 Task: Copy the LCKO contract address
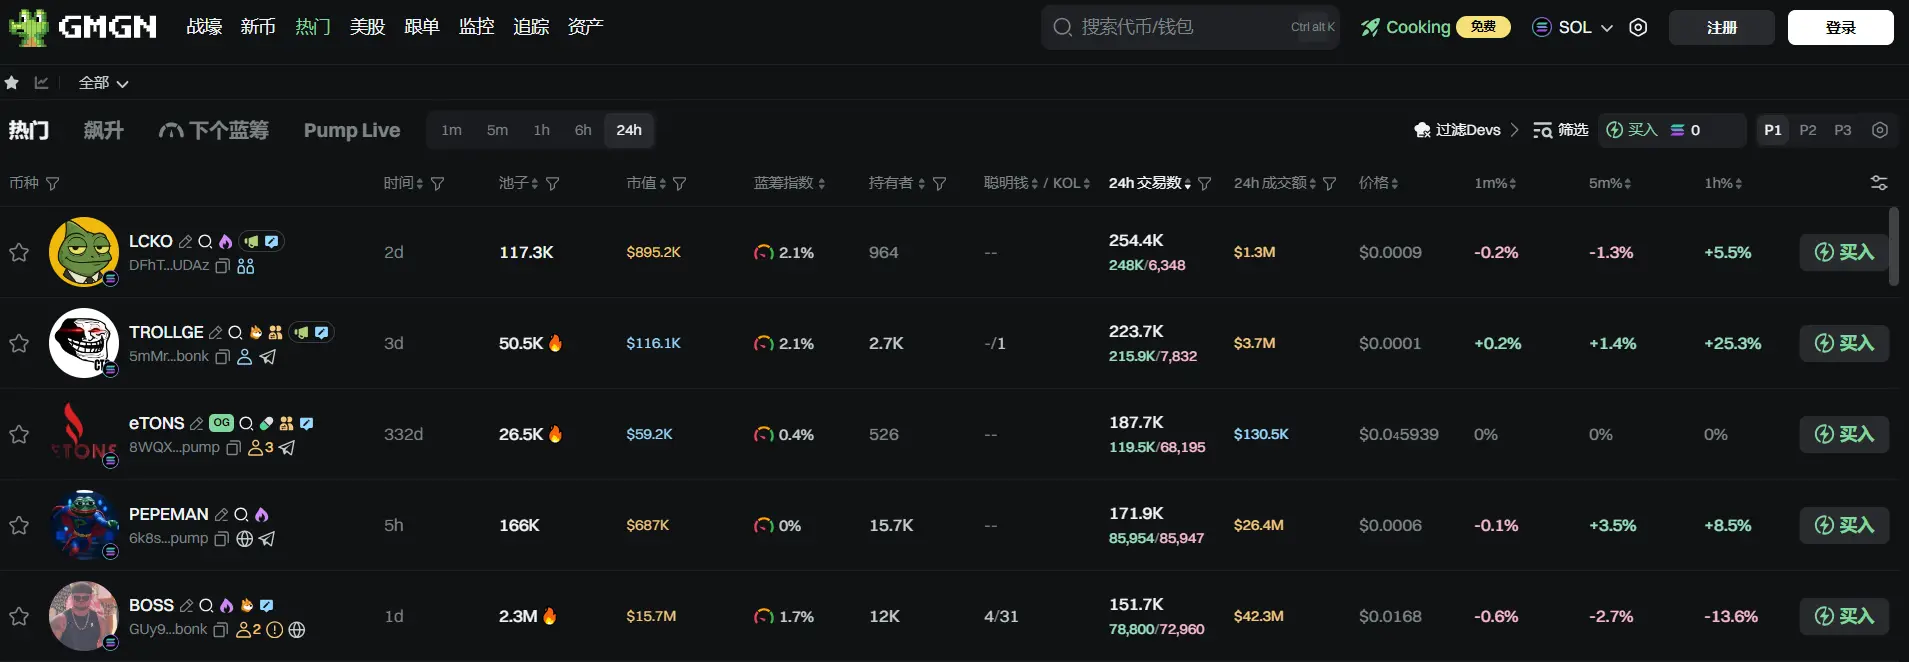tap(223, 266)
